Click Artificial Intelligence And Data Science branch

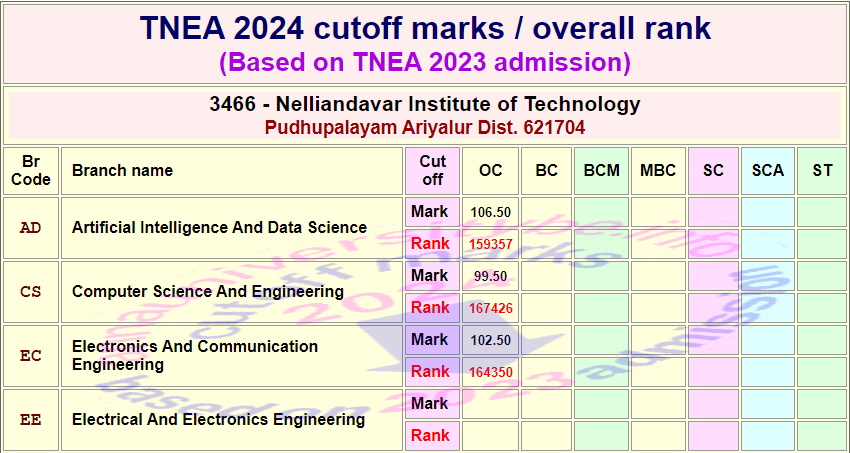coord(219,228)
